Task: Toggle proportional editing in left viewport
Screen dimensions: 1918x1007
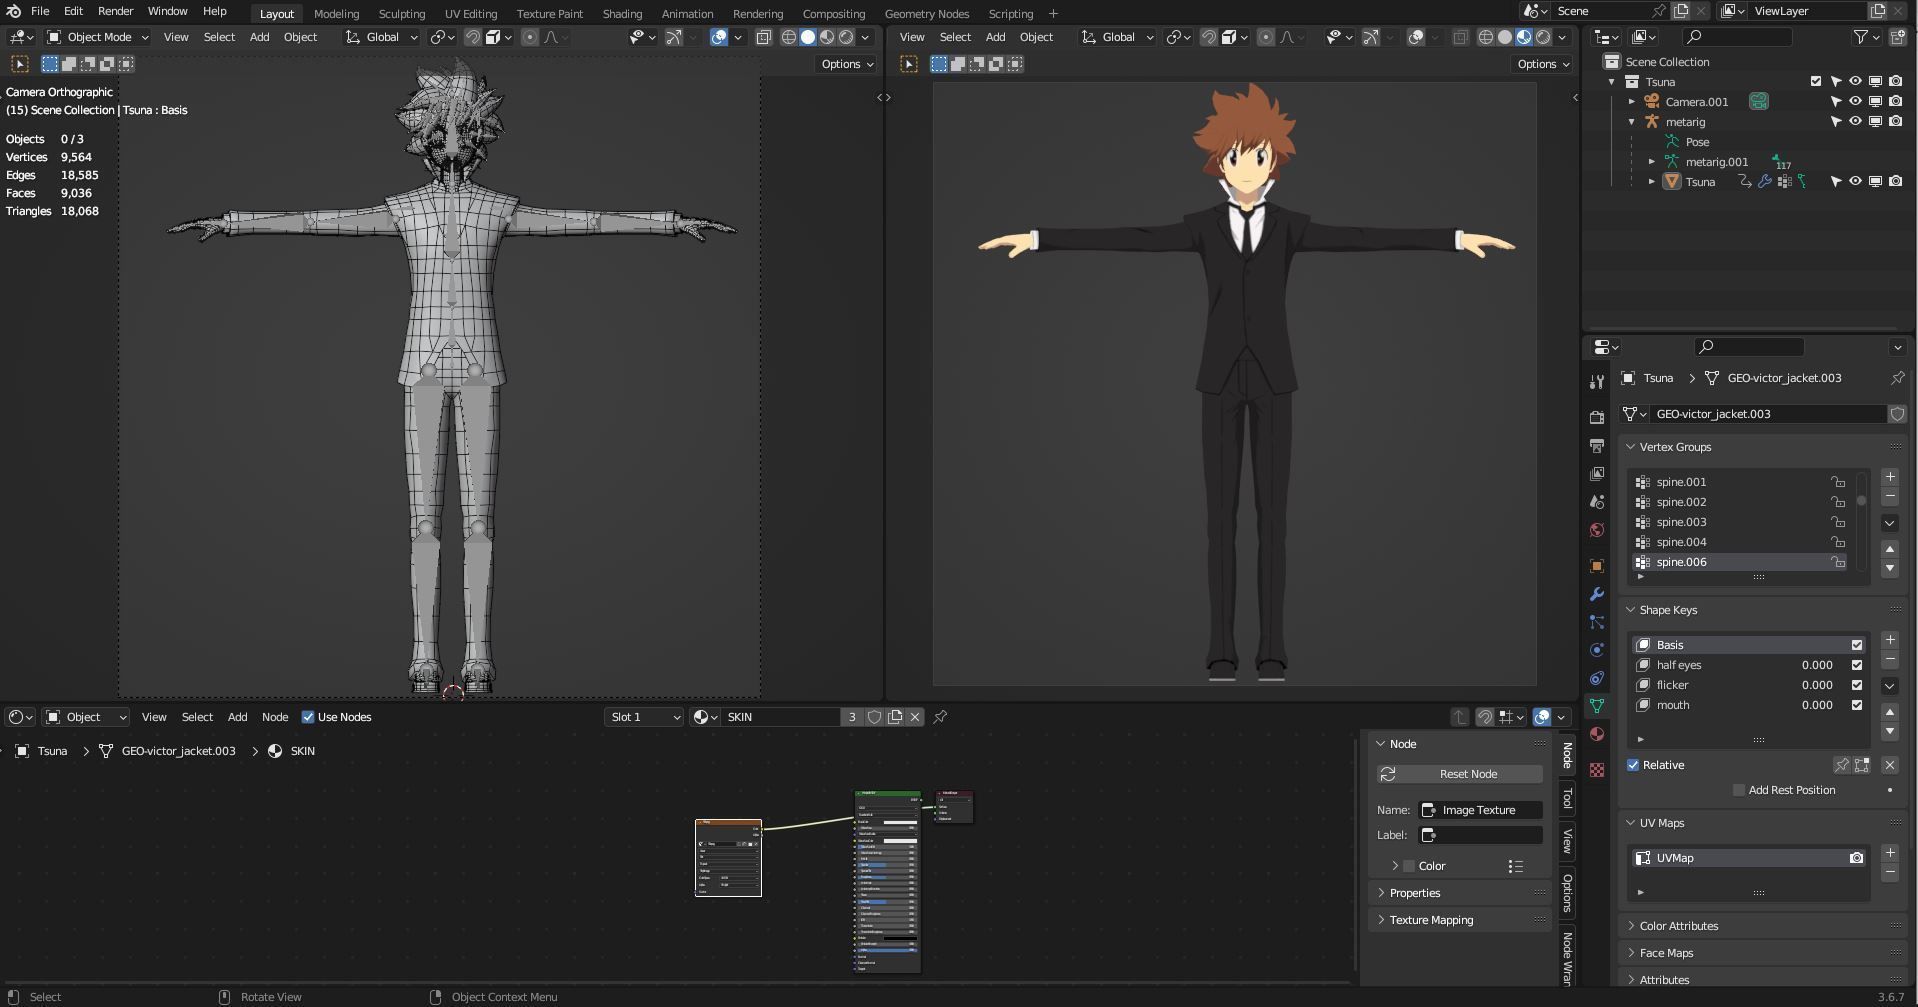Action: (530, 37)
